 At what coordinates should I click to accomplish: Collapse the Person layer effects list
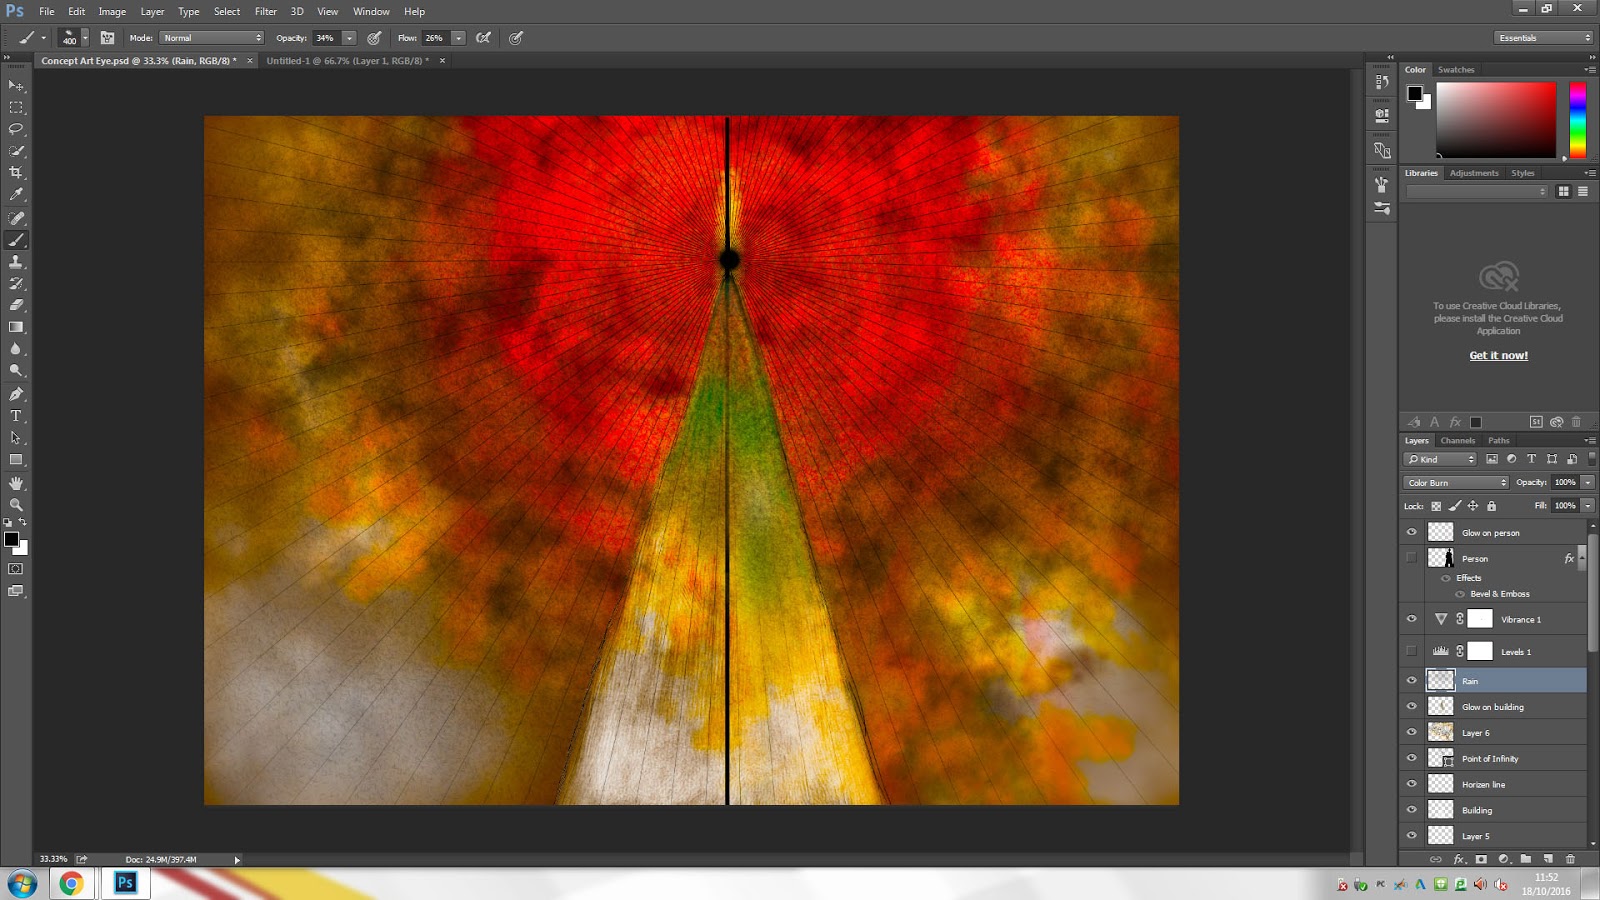1581,559
